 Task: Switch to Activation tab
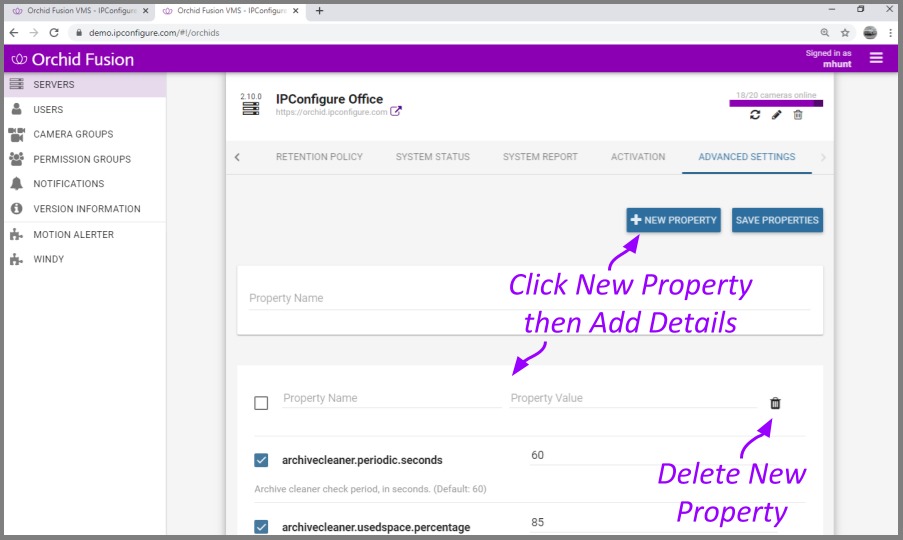coord(638,157)
